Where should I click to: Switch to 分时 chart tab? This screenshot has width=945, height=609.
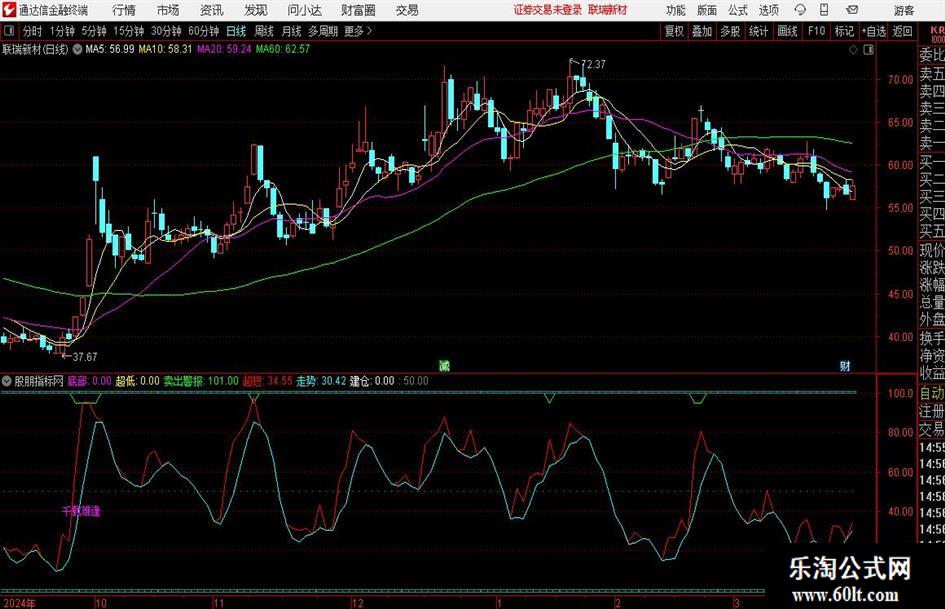[33, 31]
